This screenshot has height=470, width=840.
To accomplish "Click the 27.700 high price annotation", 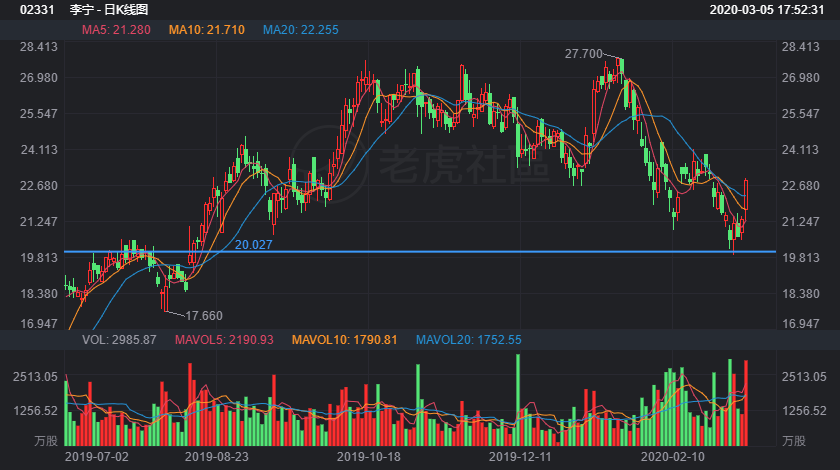I will coord(583,54).
